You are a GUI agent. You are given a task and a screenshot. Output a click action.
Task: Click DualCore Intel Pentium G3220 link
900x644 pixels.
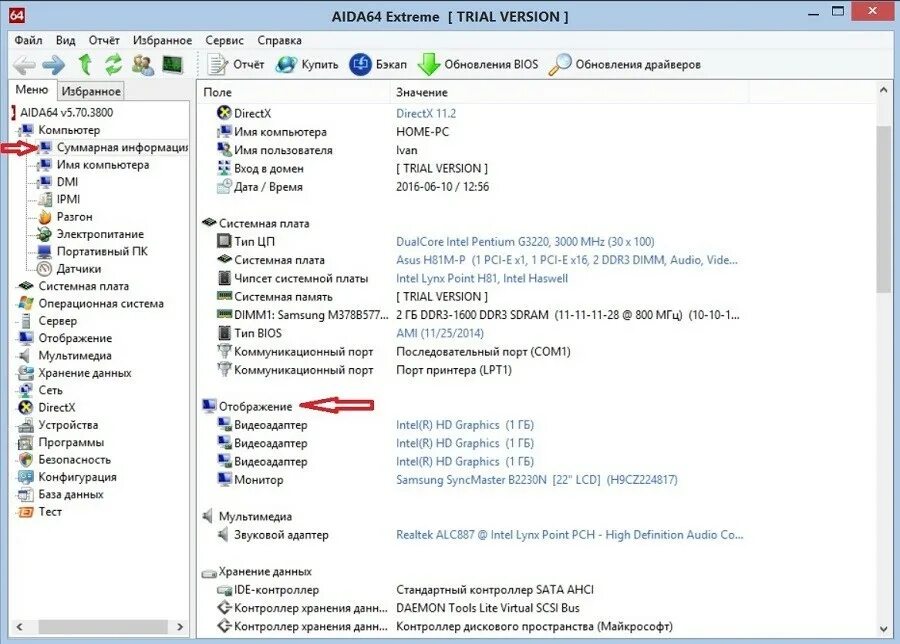point(525,242)
